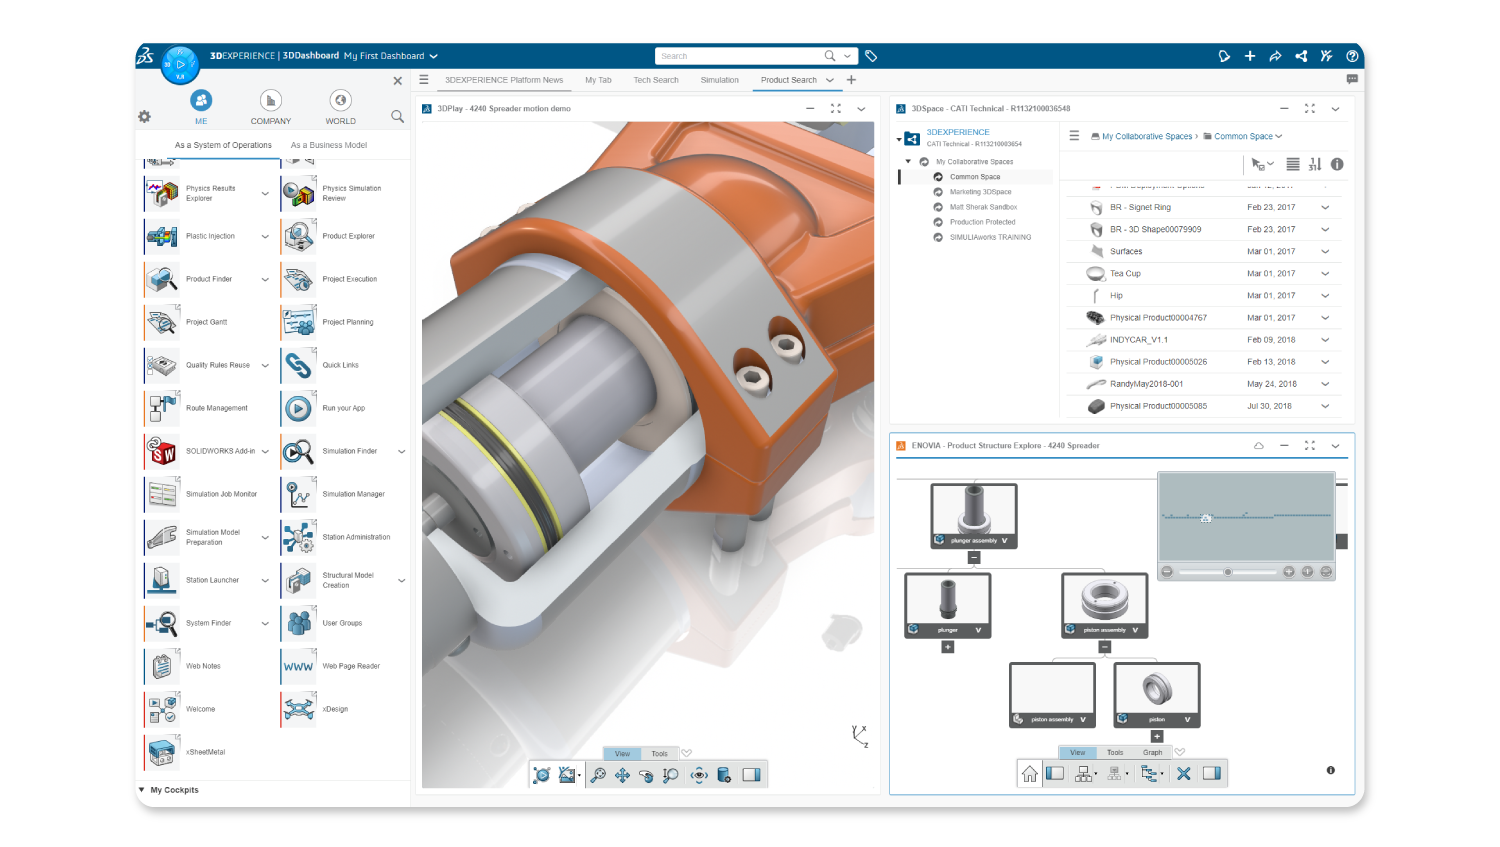Open the 3DEXPERIENCE compass
Screen dimensions: 1500x847
click(180, 64)
